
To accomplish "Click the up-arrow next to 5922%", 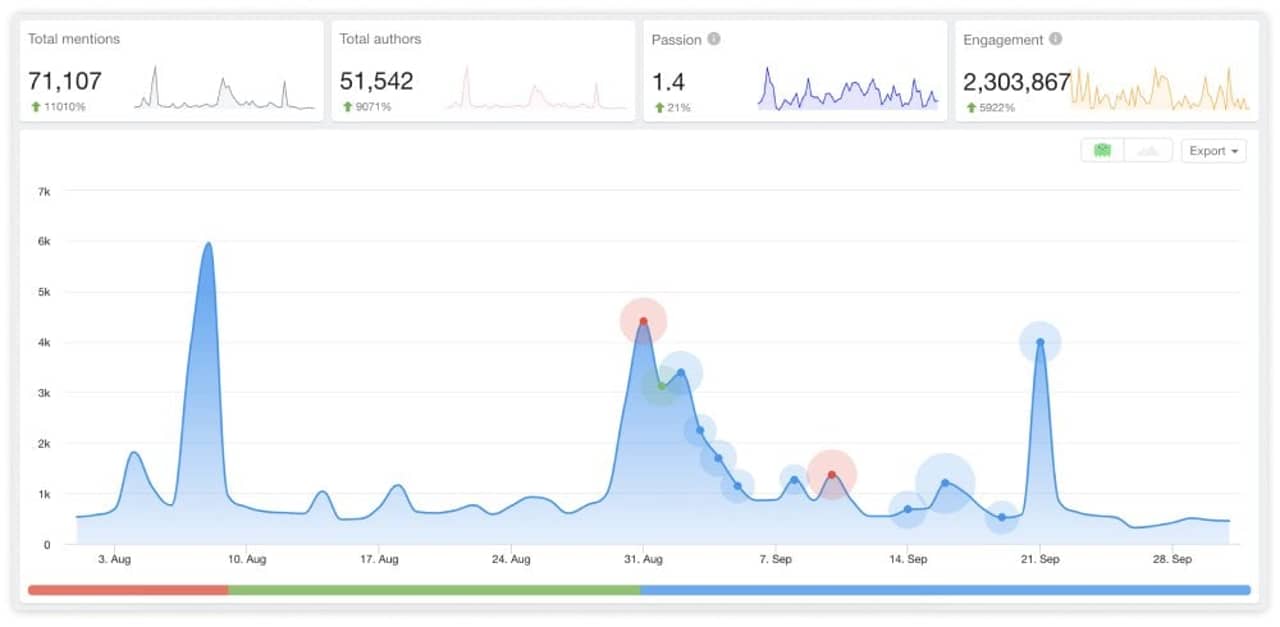I will click(969, 105).
